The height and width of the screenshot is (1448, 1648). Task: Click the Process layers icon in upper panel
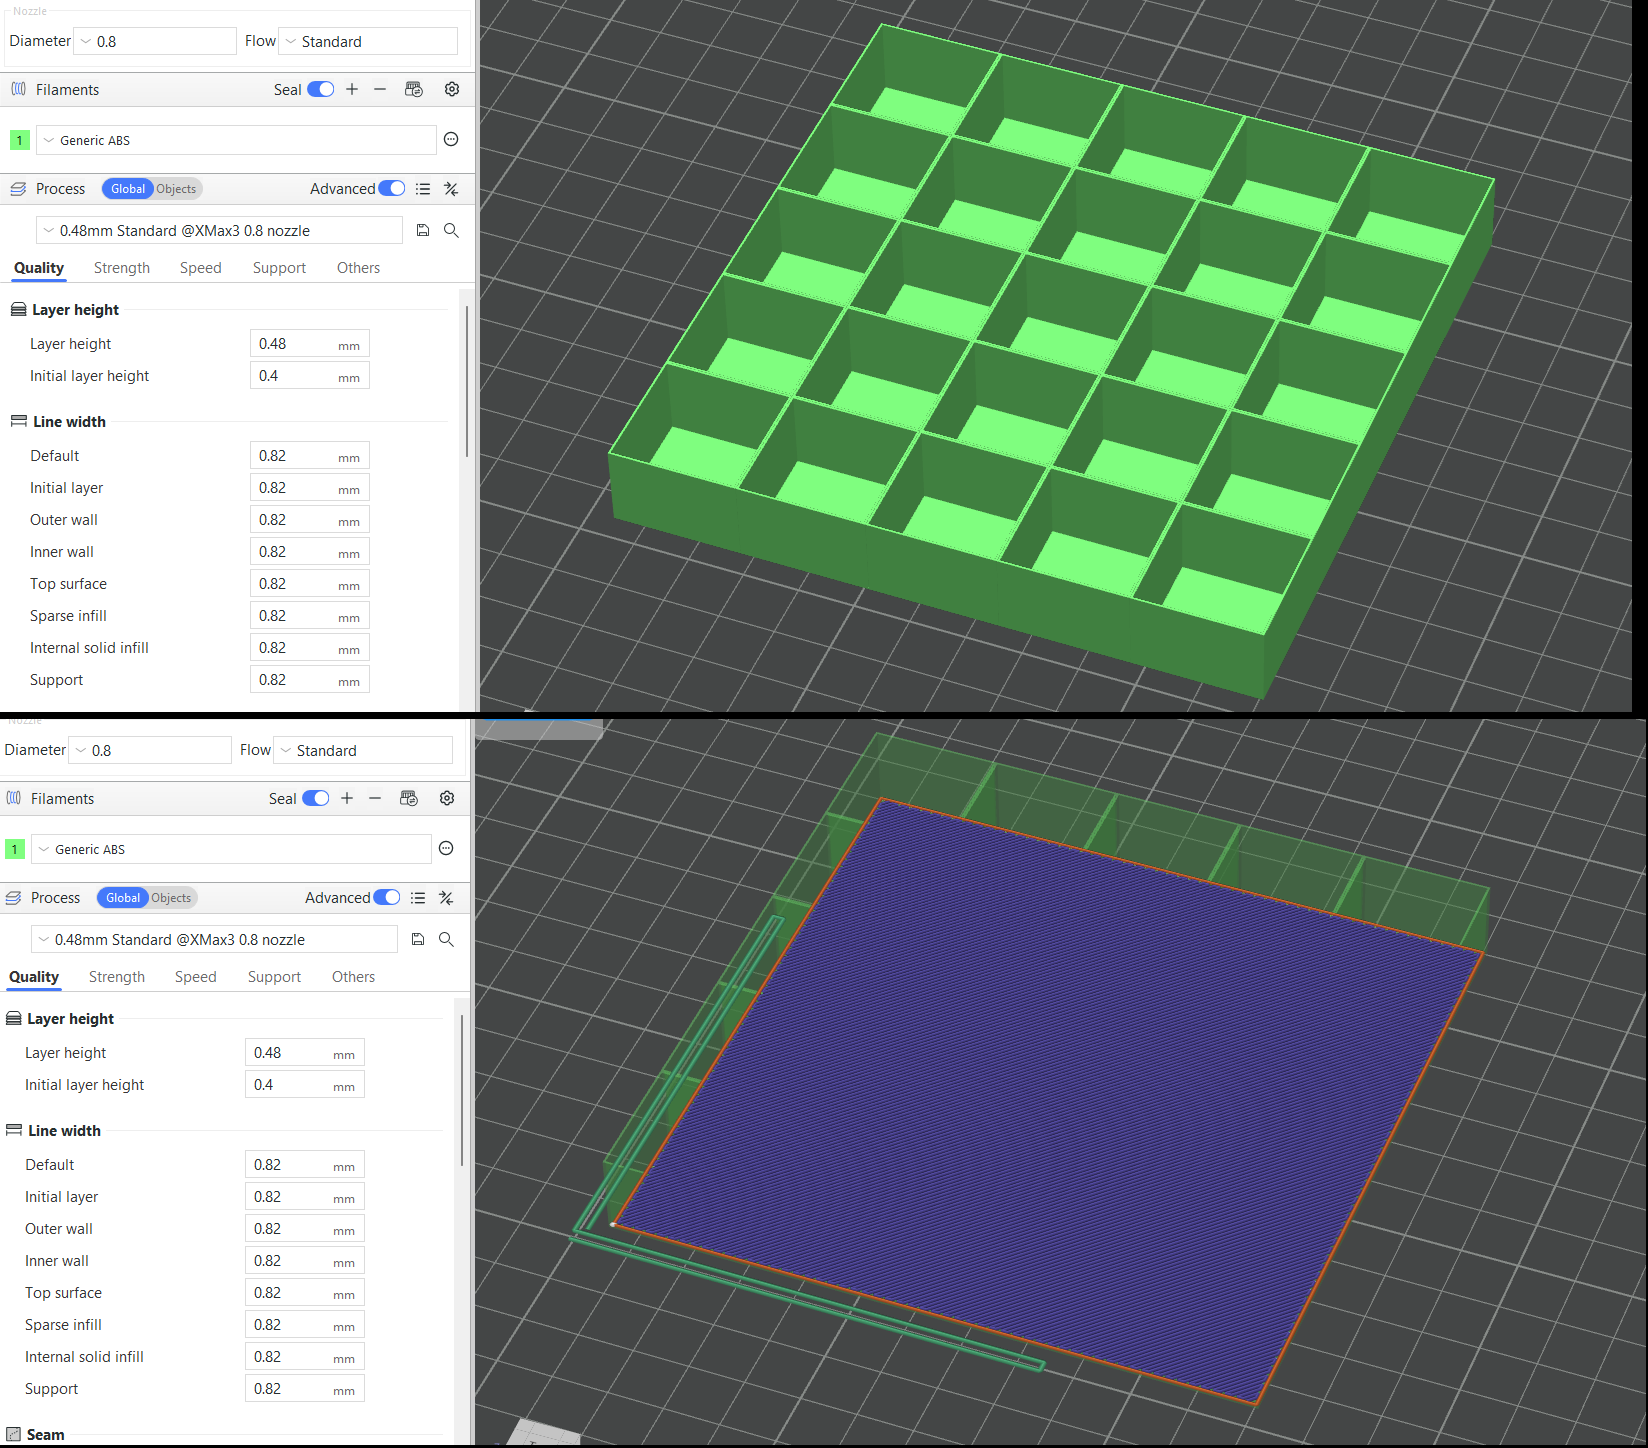coord(18,189)
